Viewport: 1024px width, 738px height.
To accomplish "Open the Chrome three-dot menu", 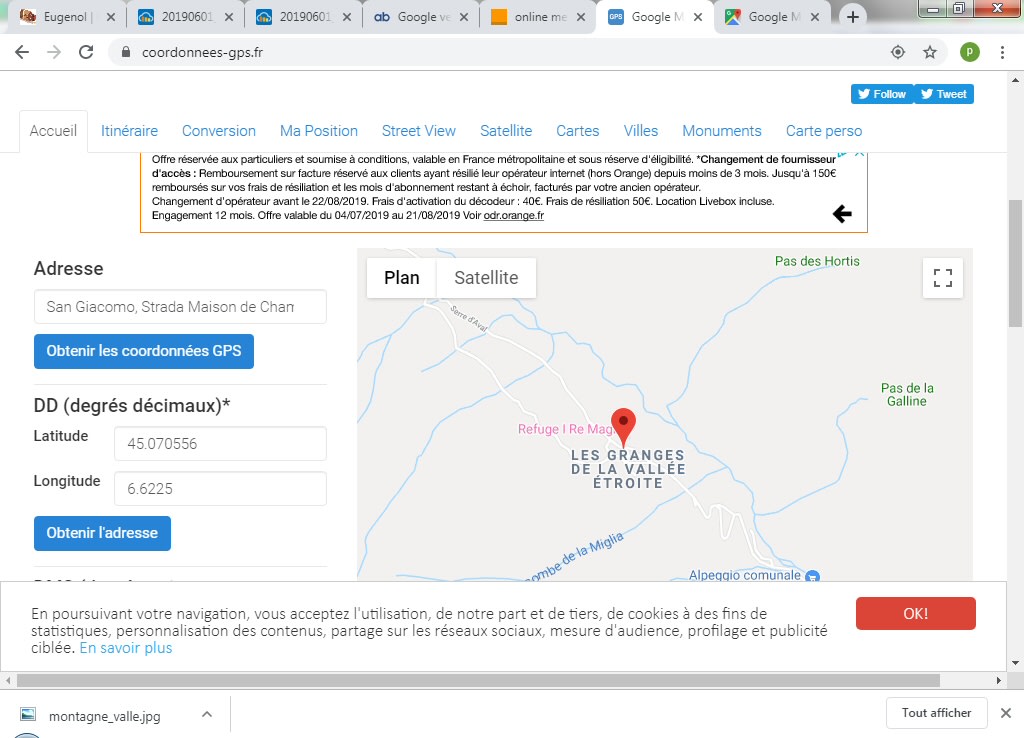I will pos(1002,53).
